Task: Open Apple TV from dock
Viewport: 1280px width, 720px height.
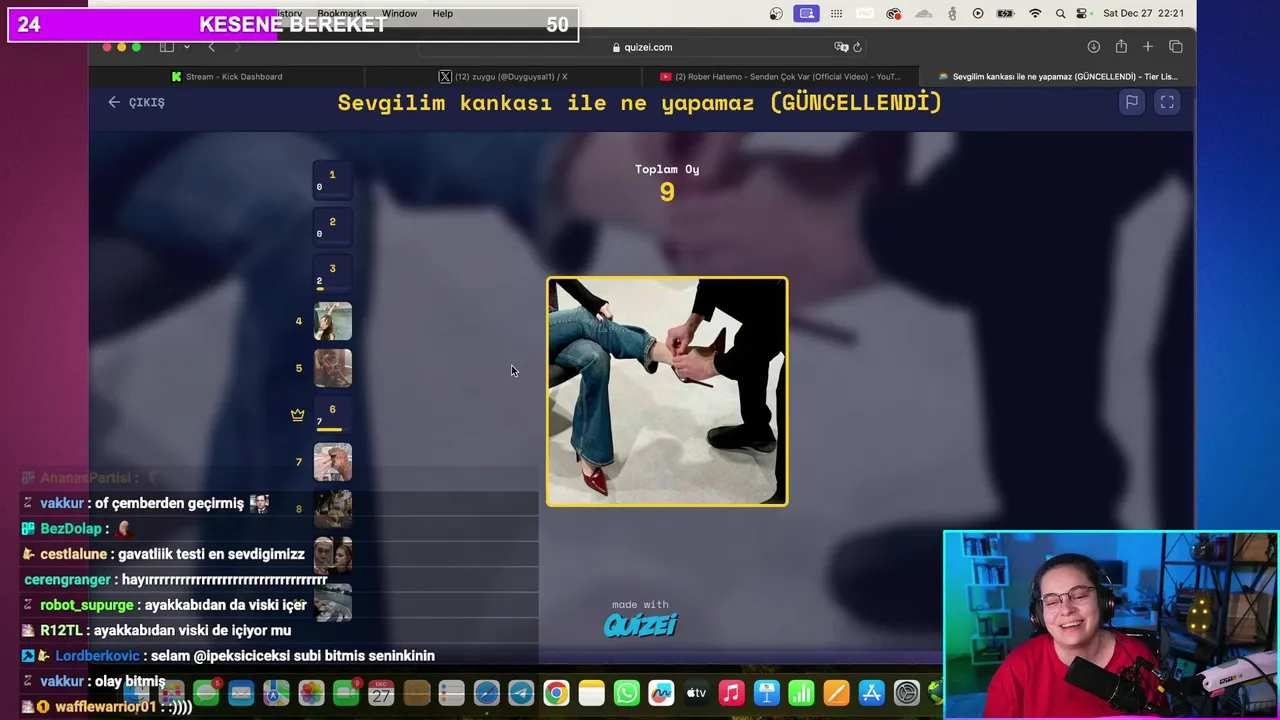Action: pos(696,693)
